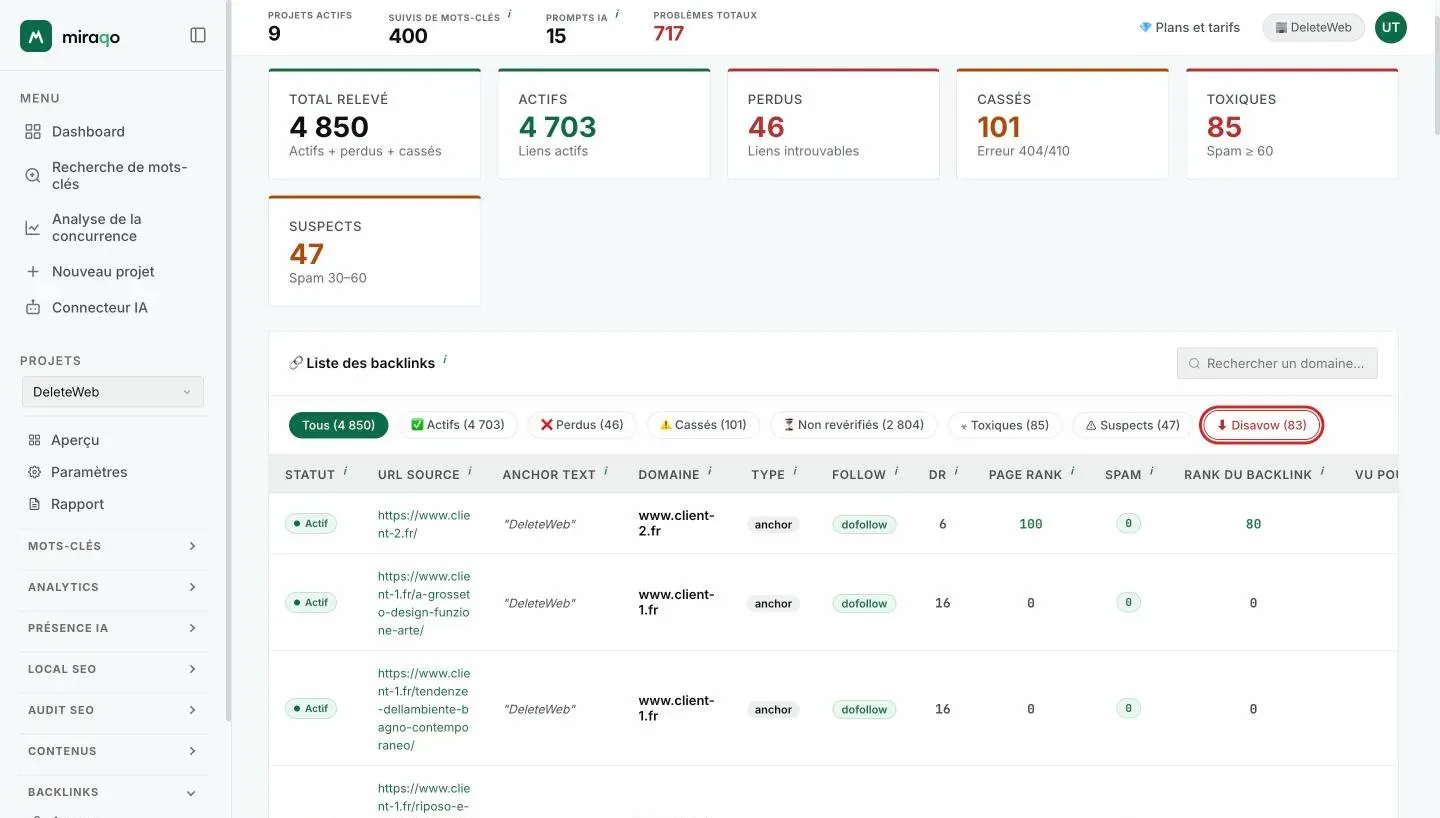
Task: Select the Tous (4 850) filter tab
Action: (x=338, y=425)
